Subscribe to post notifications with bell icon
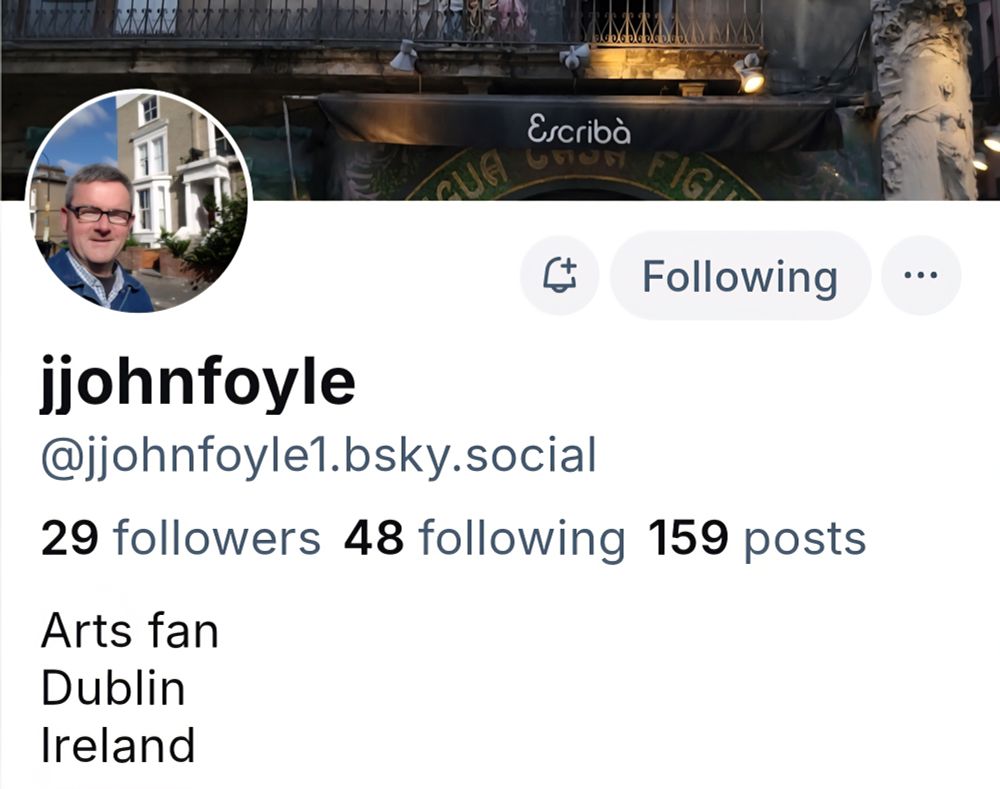 (x=559, y=276)
